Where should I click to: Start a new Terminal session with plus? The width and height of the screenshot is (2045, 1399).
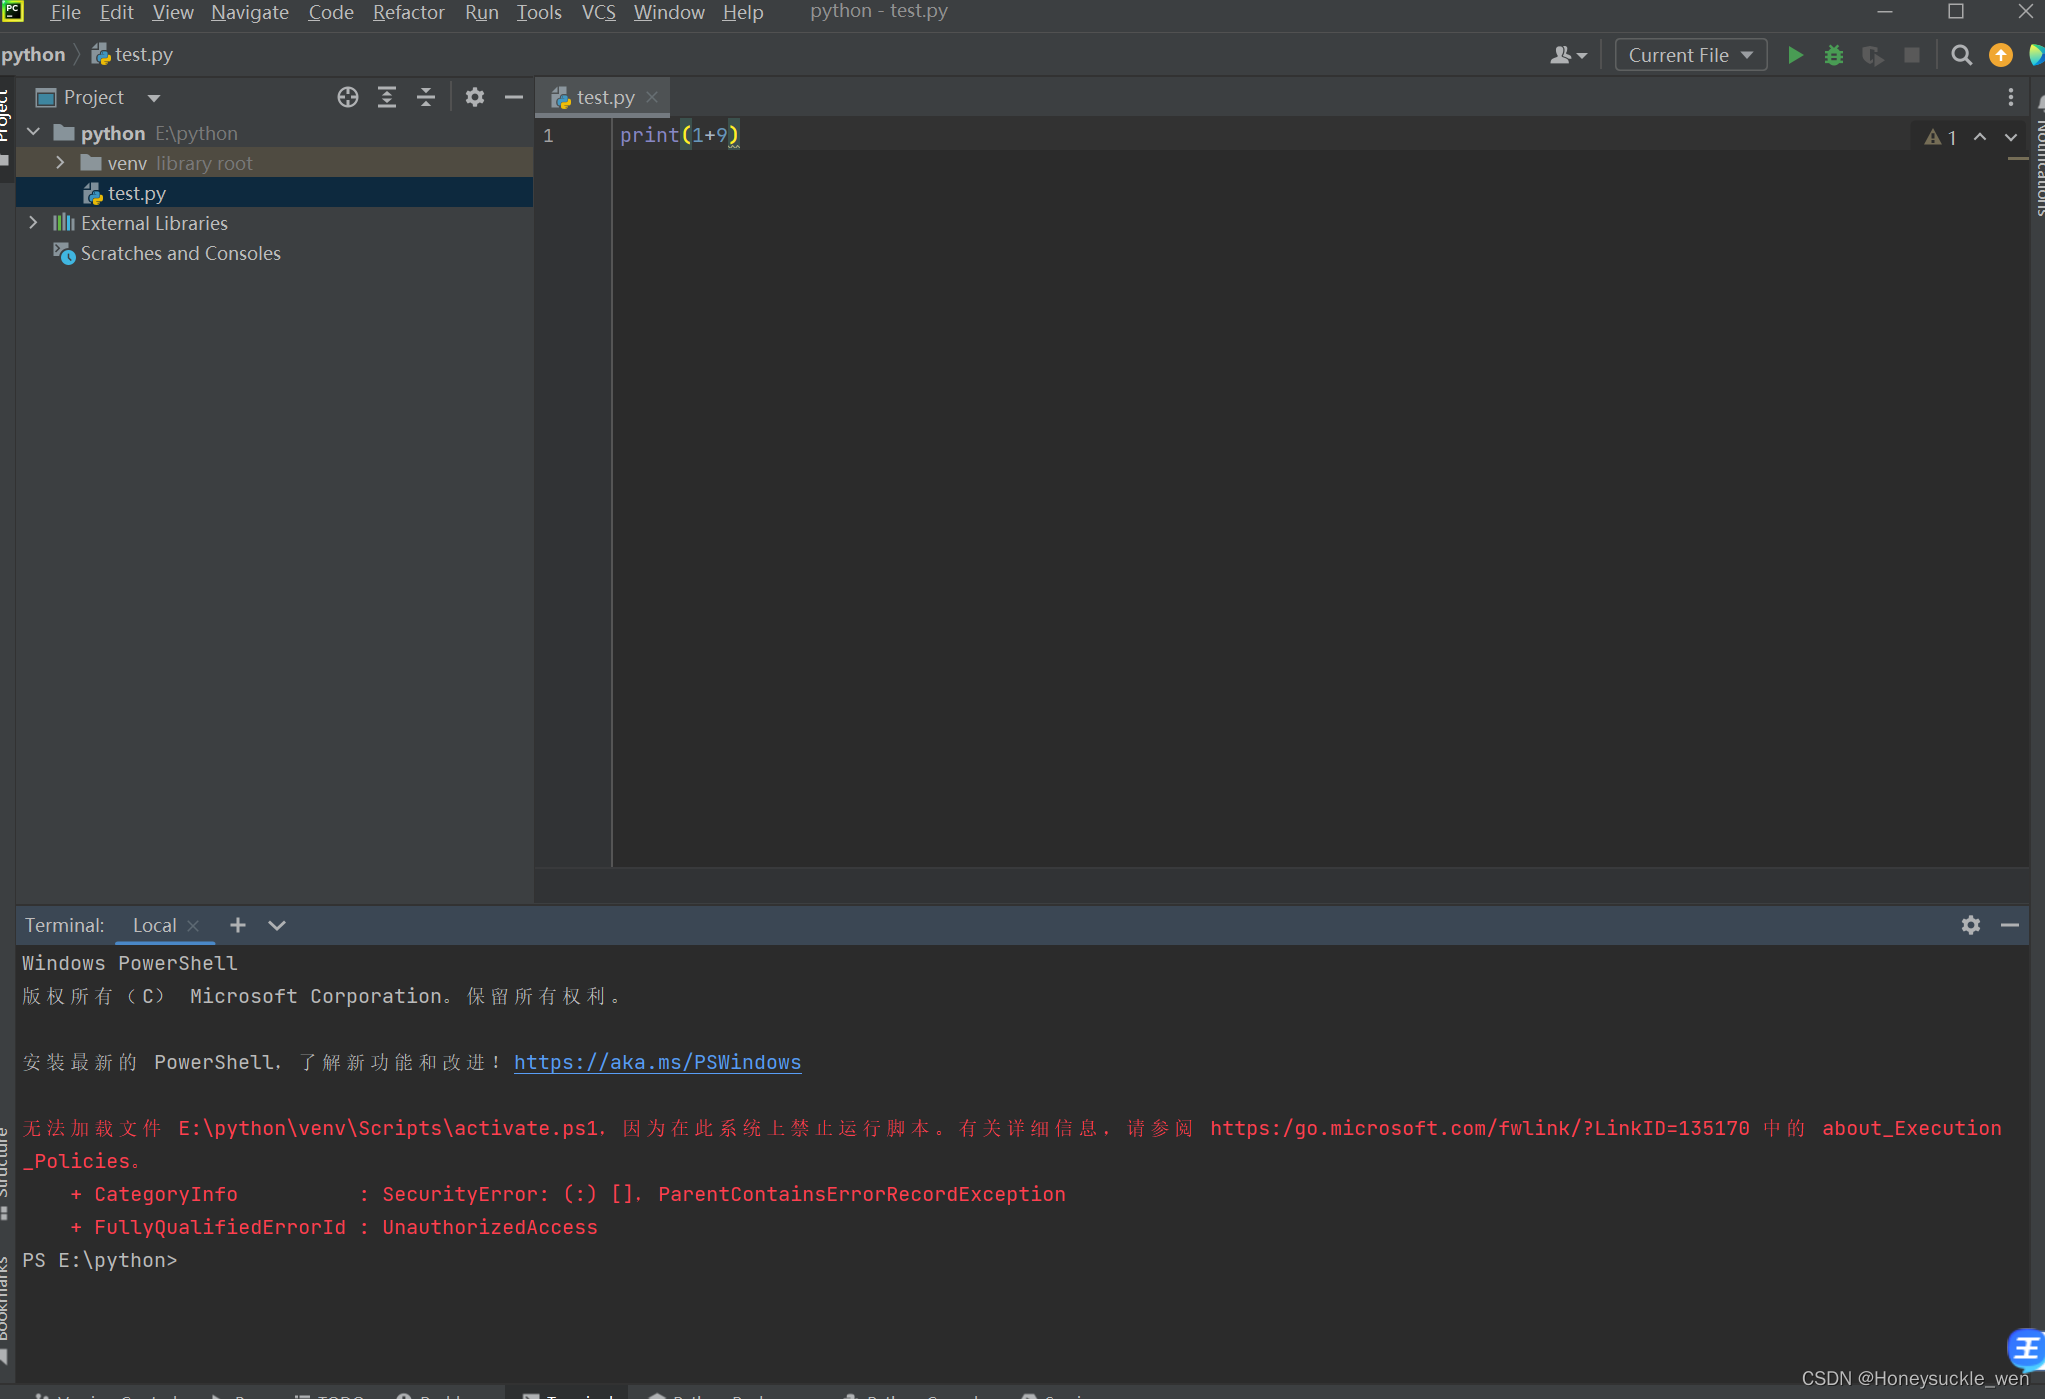(x=237, y=925)
